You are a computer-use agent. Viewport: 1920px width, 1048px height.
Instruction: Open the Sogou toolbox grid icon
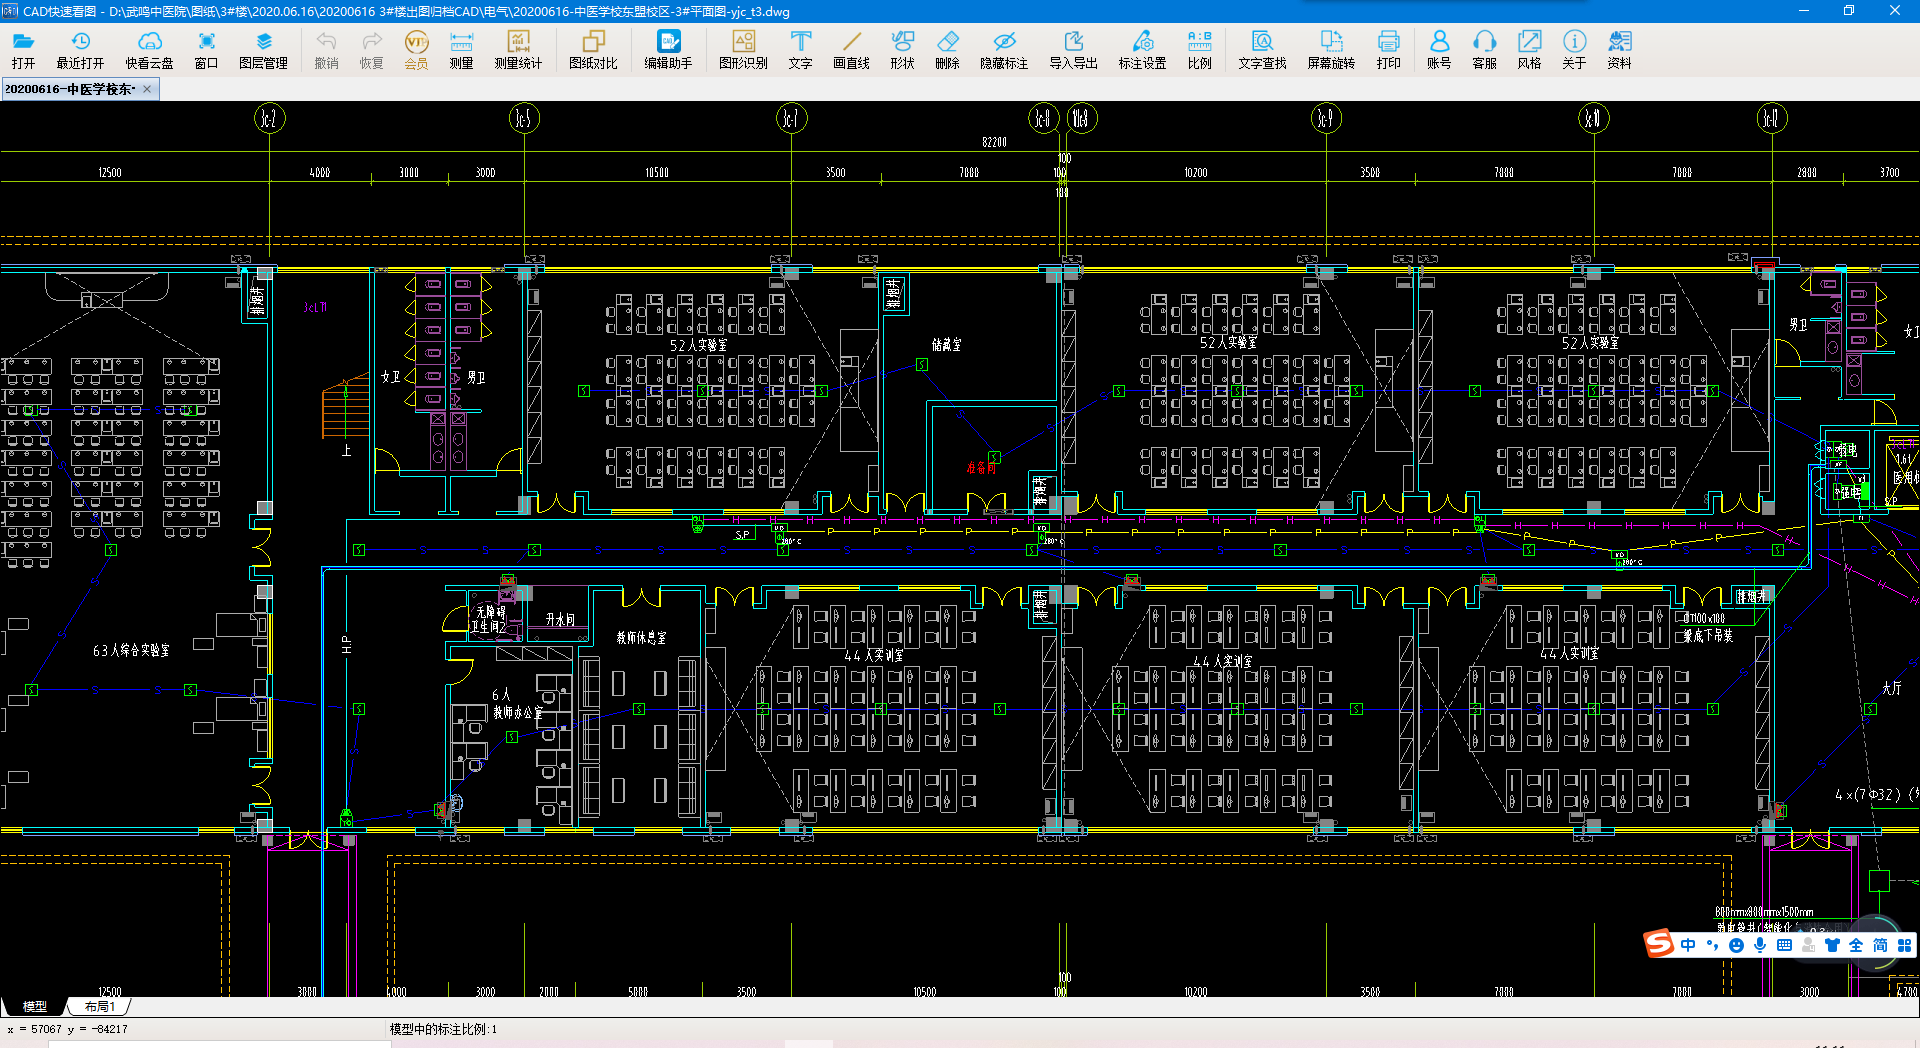pyautogui.click(x=1904, y=945)
